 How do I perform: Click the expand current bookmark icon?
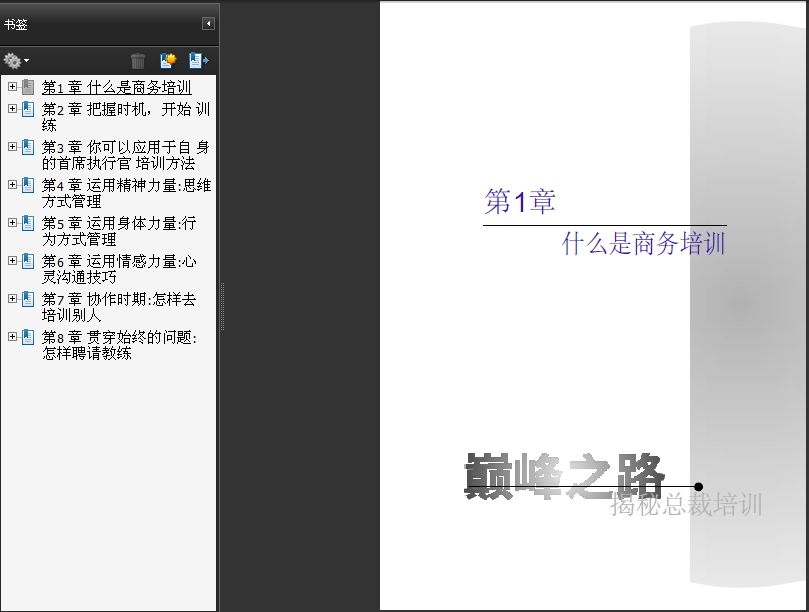click(x=199, y=60)
